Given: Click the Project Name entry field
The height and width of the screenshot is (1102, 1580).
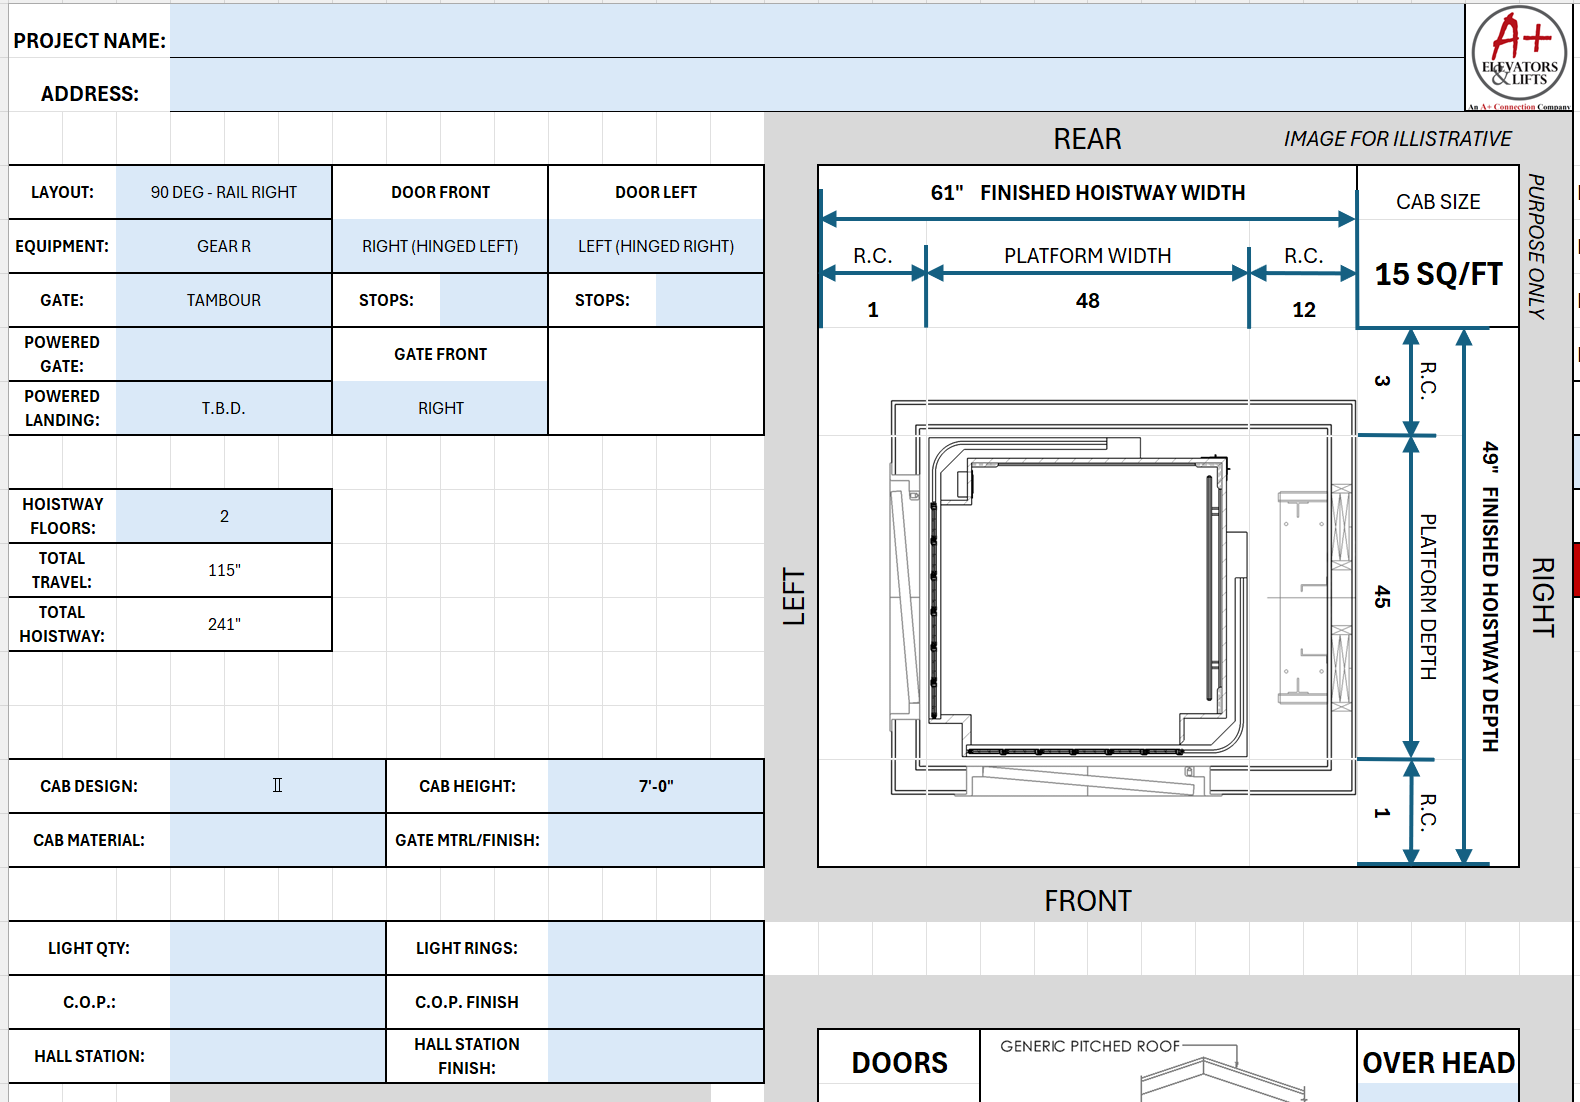Looking at the screenshot, I should 816,31.
